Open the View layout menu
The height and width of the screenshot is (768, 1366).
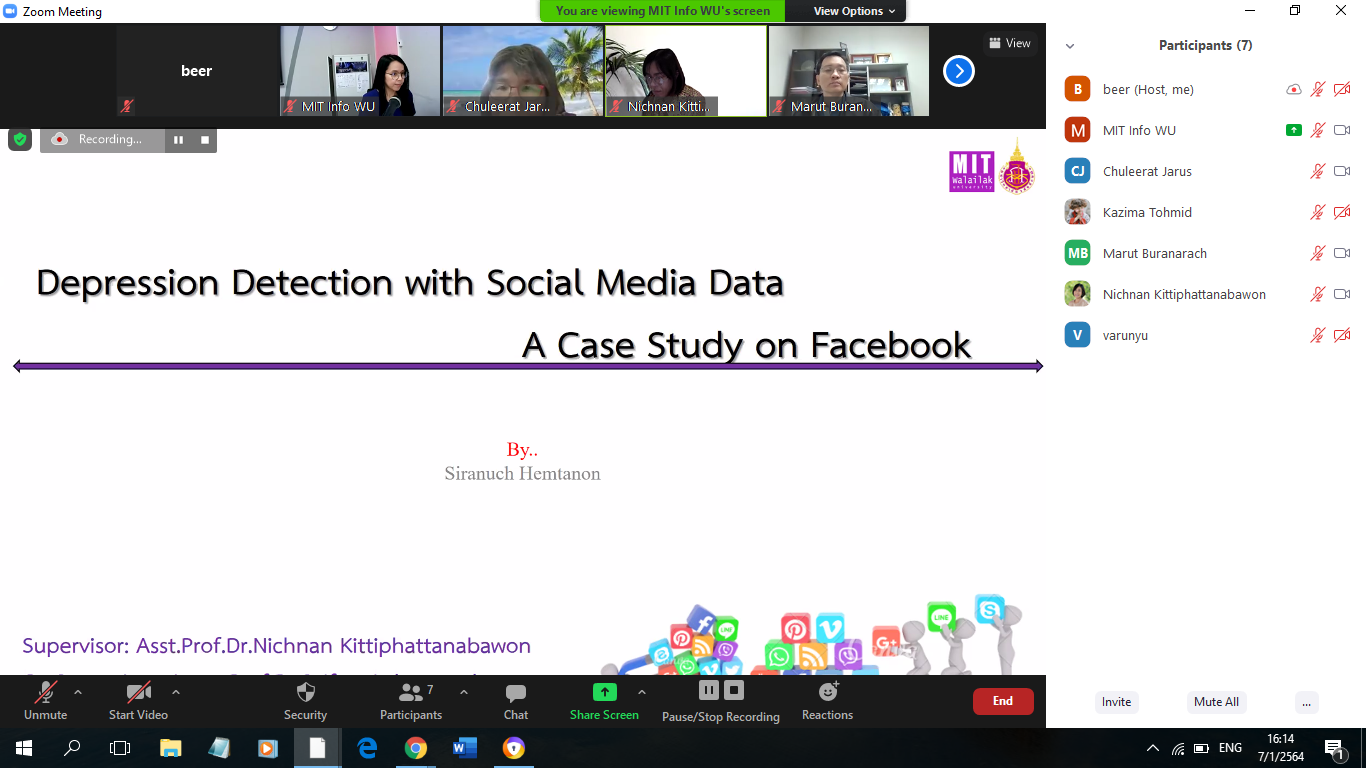coord(1009,43)
